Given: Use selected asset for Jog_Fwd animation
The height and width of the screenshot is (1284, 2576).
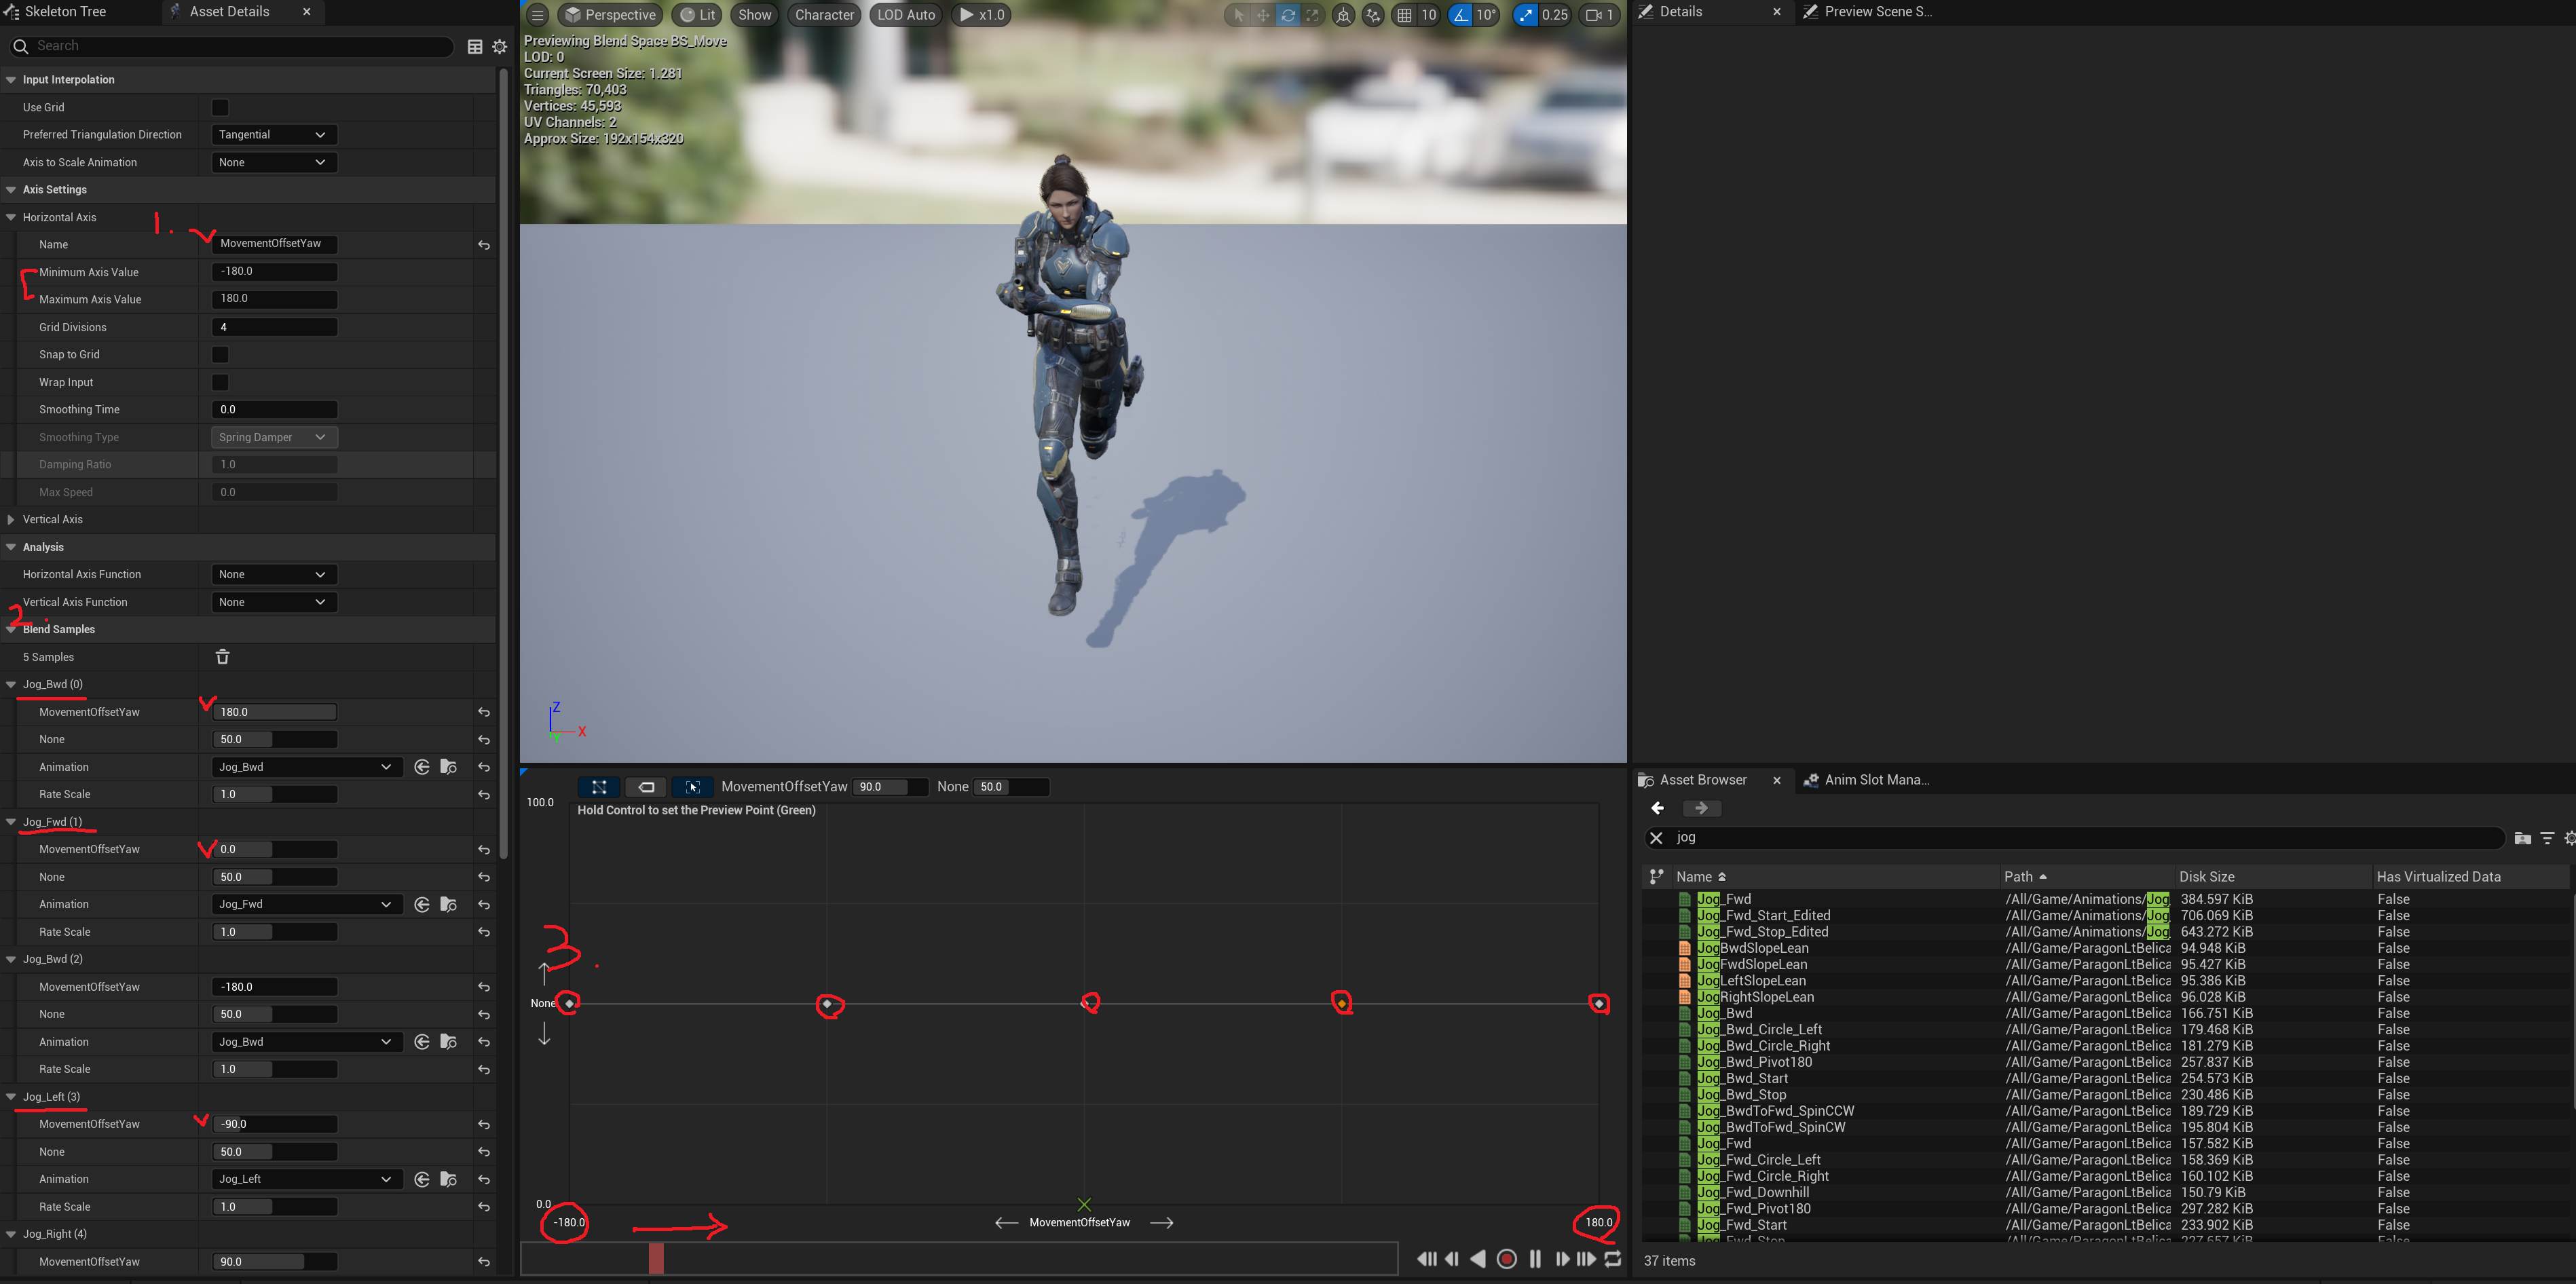Looking at the screenshot, I should tap(422, 905).
